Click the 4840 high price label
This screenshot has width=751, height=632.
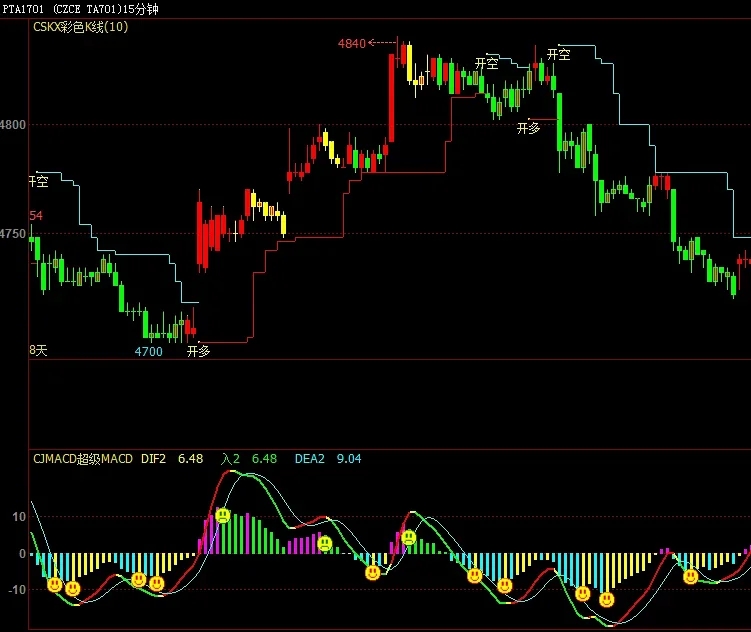(352, 44)
